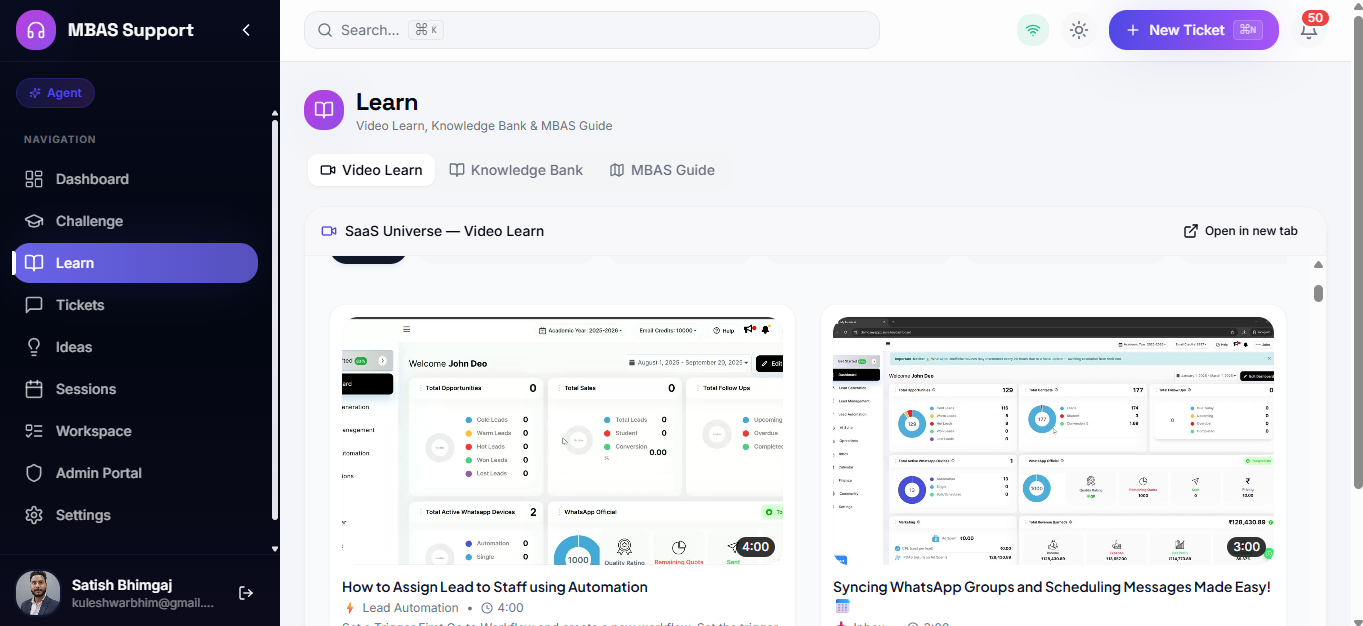Click the New Ticket button
This screenshot has width=1363, height=626.
[1193, 30]
